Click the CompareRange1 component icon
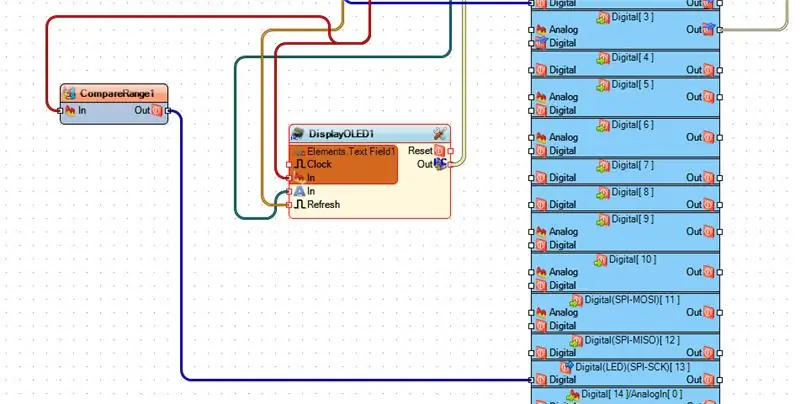800x404 pixels. 70,94
